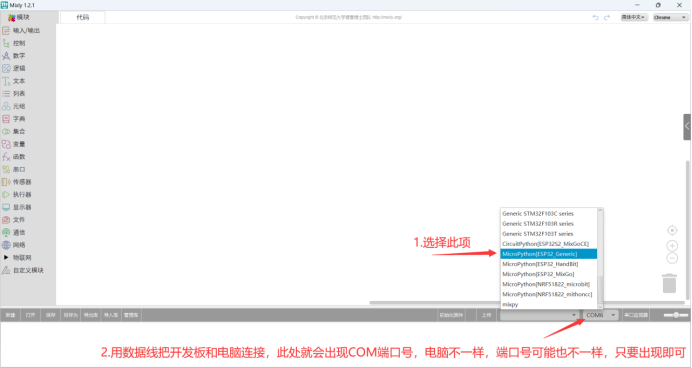Select MicroPython[NRF51822_microbit] board

coord(549,285)
